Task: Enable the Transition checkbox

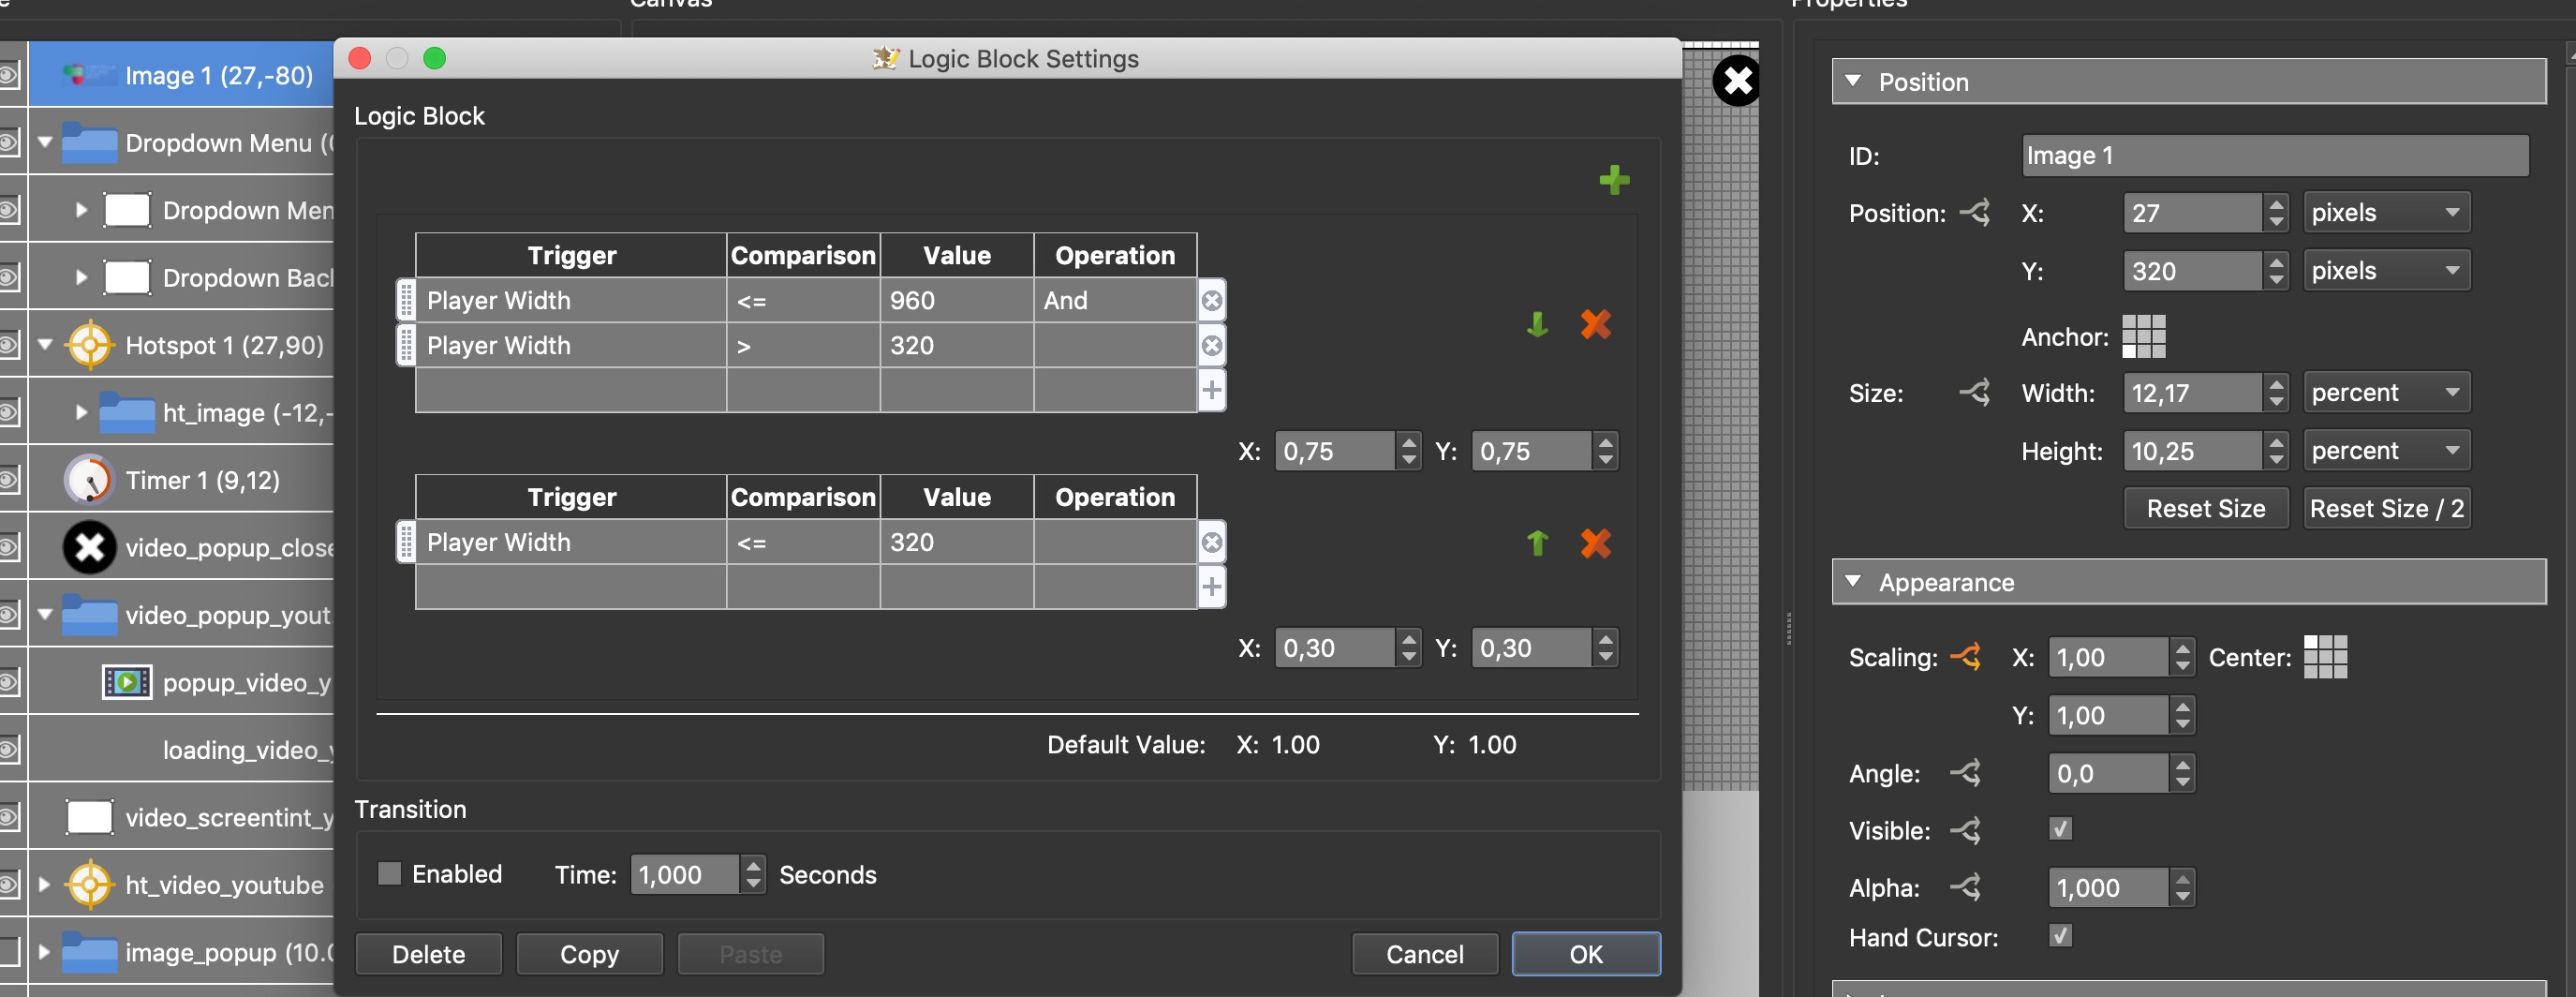Action: point(389,873)
